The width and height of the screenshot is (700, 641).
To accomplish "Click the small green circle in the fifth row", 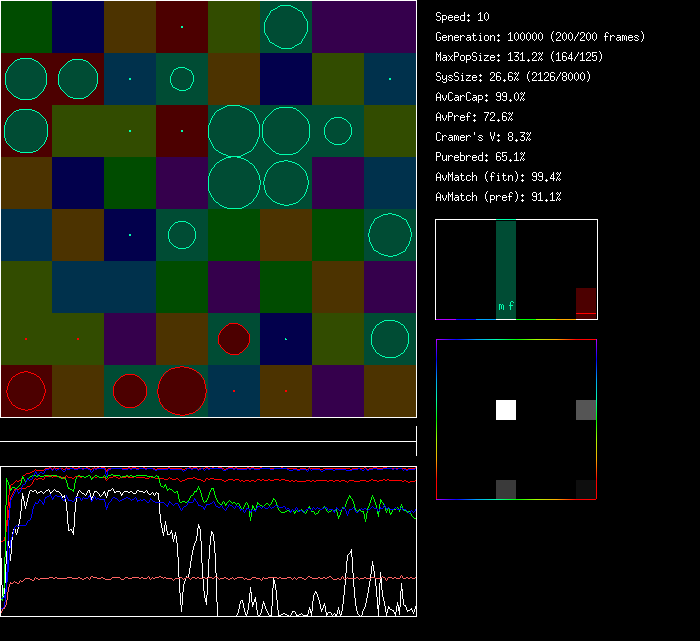I will (181, 235).
